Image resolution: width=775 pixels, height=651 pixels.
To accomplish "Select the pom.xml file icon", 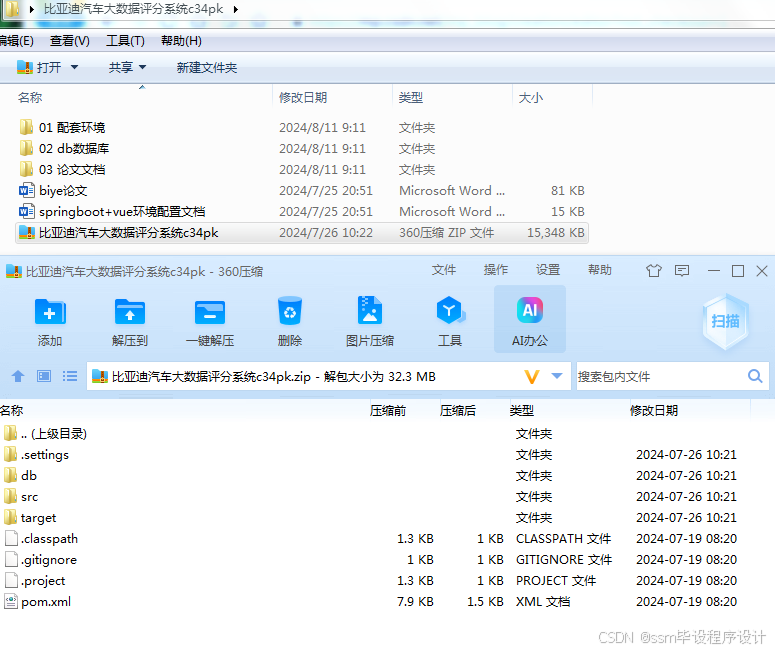I will [x=11, y=602].
